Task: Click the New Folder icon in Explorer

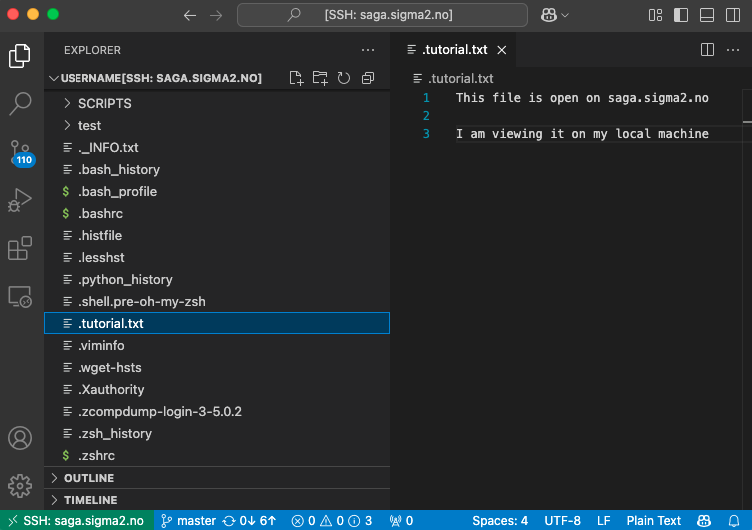Action: pyautogui.click(x=320, y=78)
